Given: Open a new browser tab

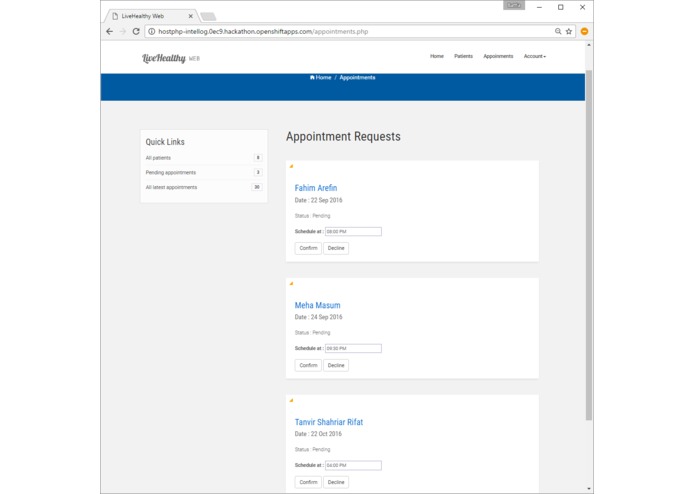Looking at the screenshot, I should [208, 17].
